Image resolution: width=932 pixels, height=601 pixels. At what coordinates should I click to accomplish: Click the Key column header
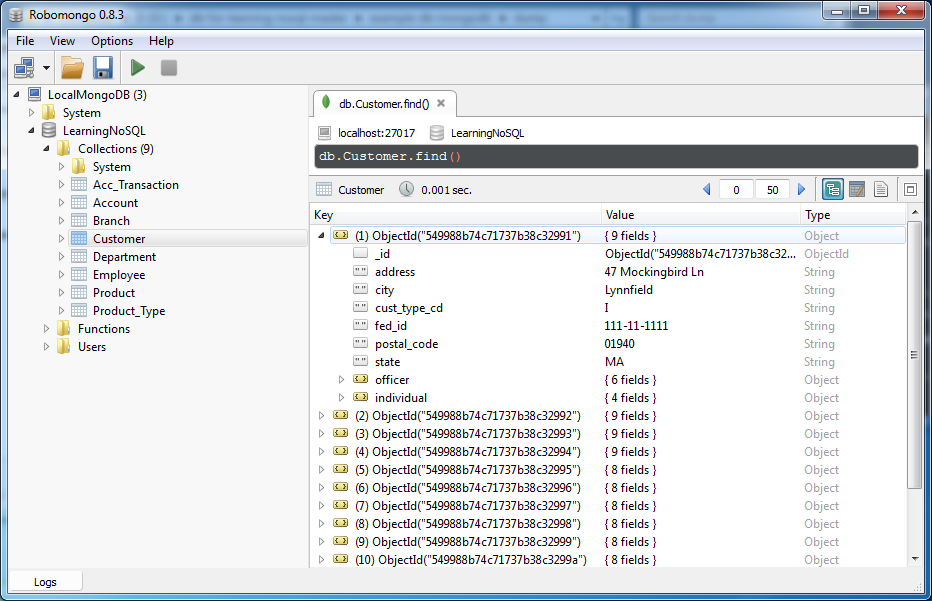[456, 215]
